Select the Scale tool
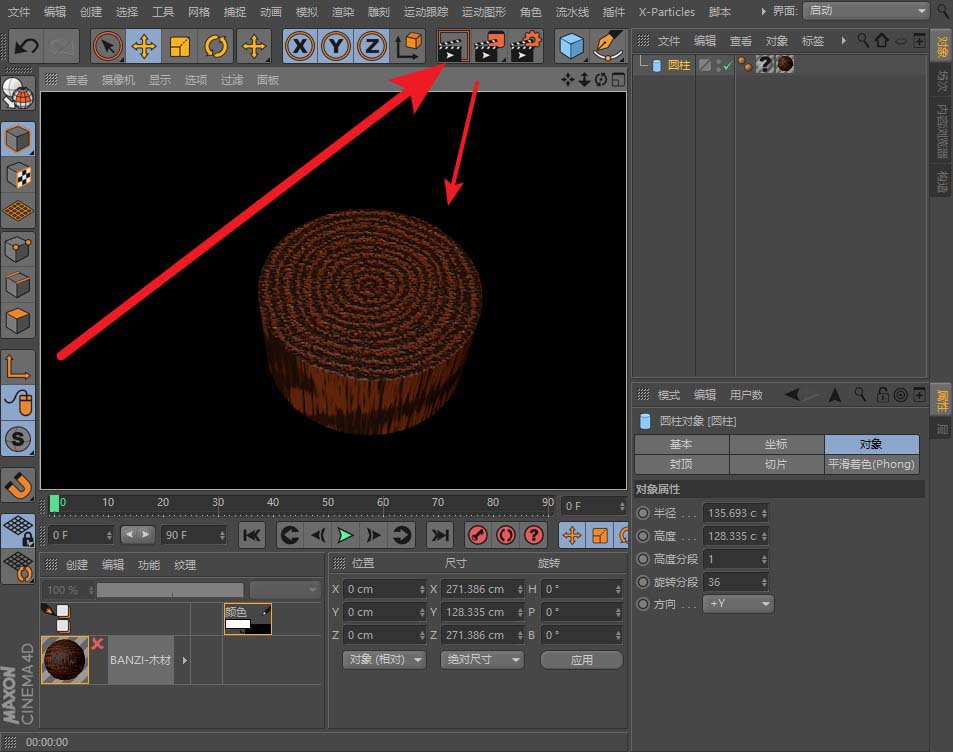 [182, 47]
